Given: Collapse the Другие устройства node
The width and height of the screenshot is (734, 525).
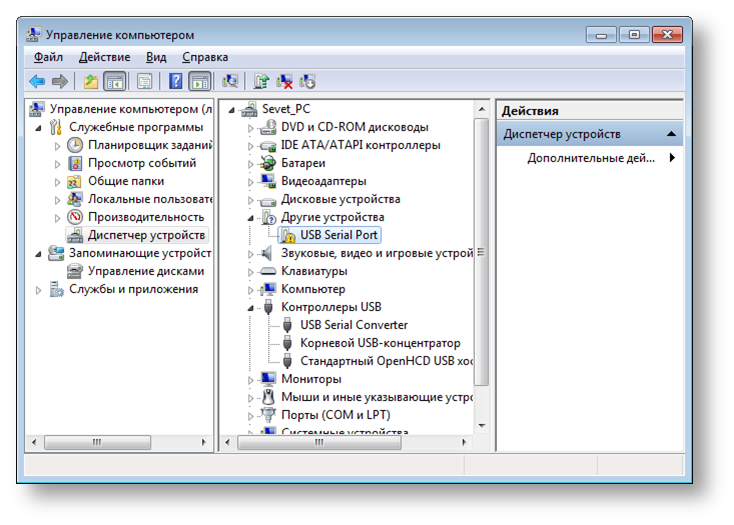Looking at the screenshot, I should pyautogui.click(x=250, y=218).
